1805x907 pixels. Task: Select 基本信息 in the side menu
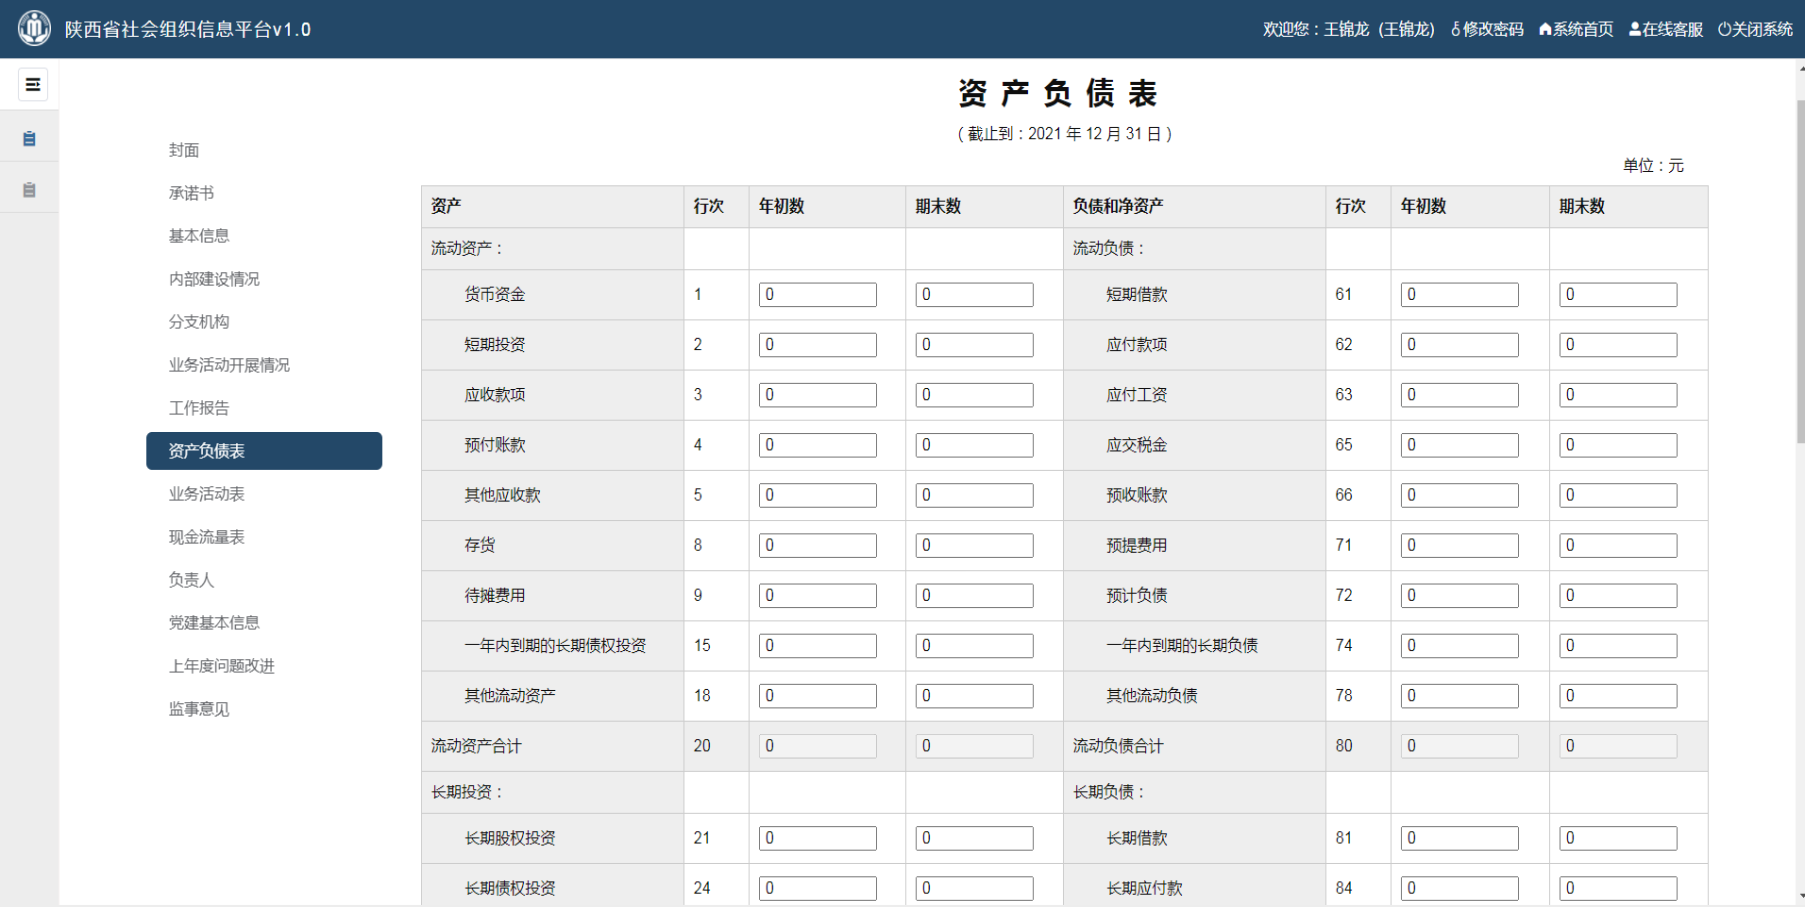pyautogui.click(x=199, y=236)
